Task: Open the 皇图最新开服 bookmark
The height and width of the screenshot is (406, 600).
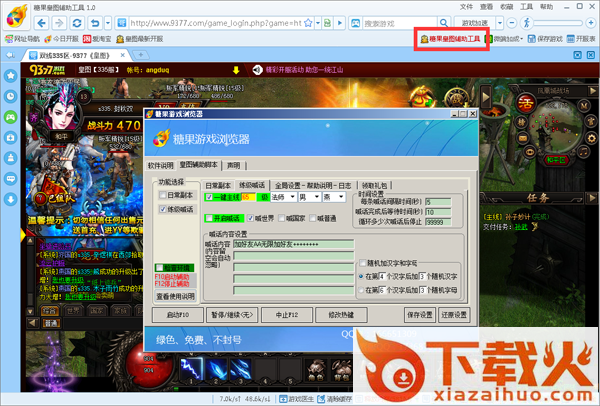Action: click(140, 39)
